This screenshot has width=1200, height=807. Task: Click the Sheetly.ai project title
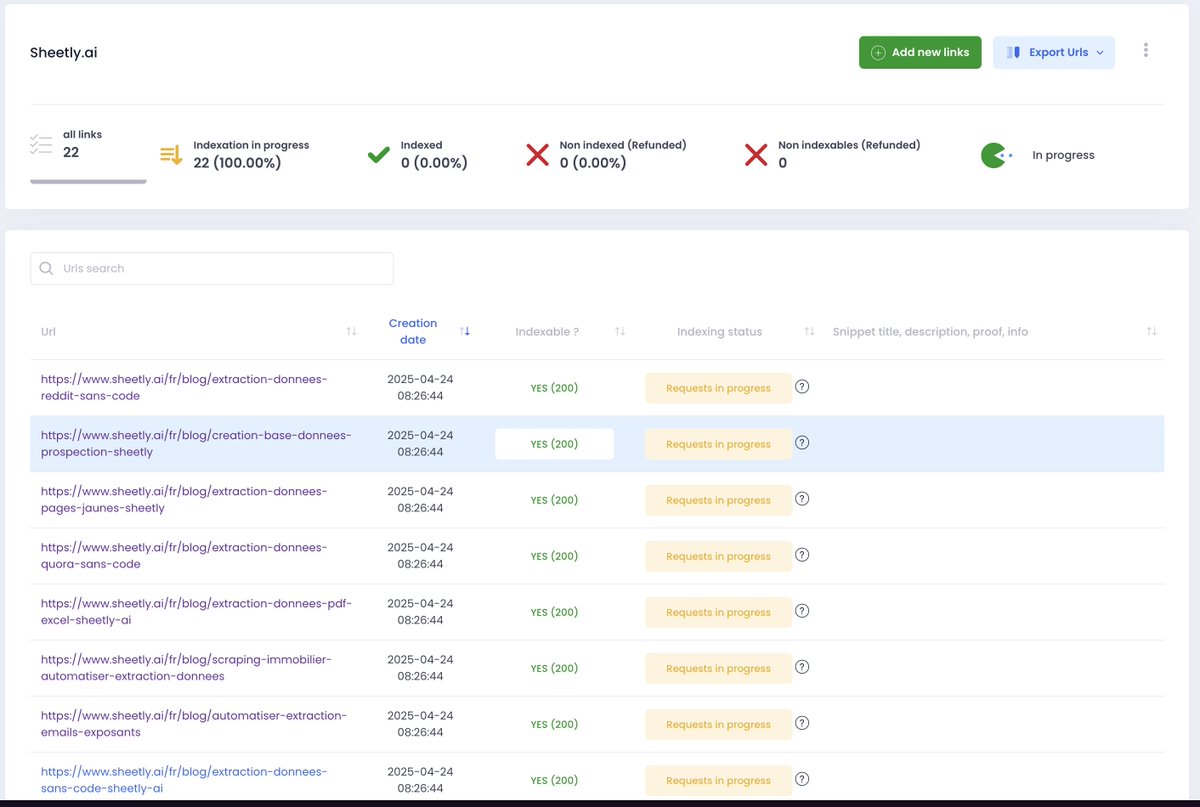(x=64, y=52)
